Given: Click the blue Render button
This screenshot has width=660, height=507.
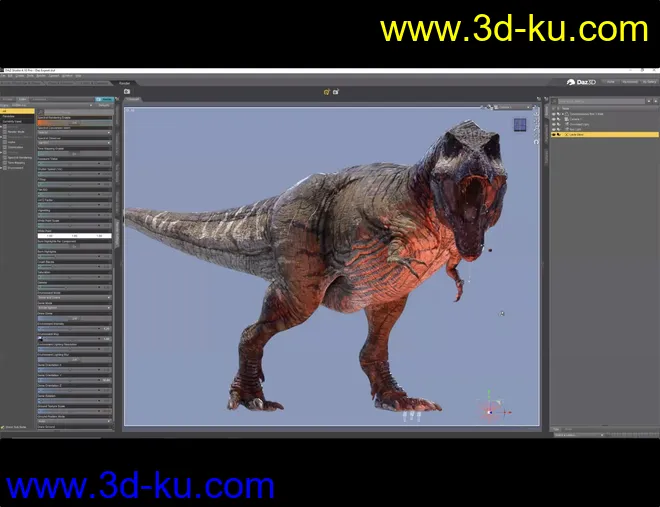Looking at the screenshot, I should 105,100.
